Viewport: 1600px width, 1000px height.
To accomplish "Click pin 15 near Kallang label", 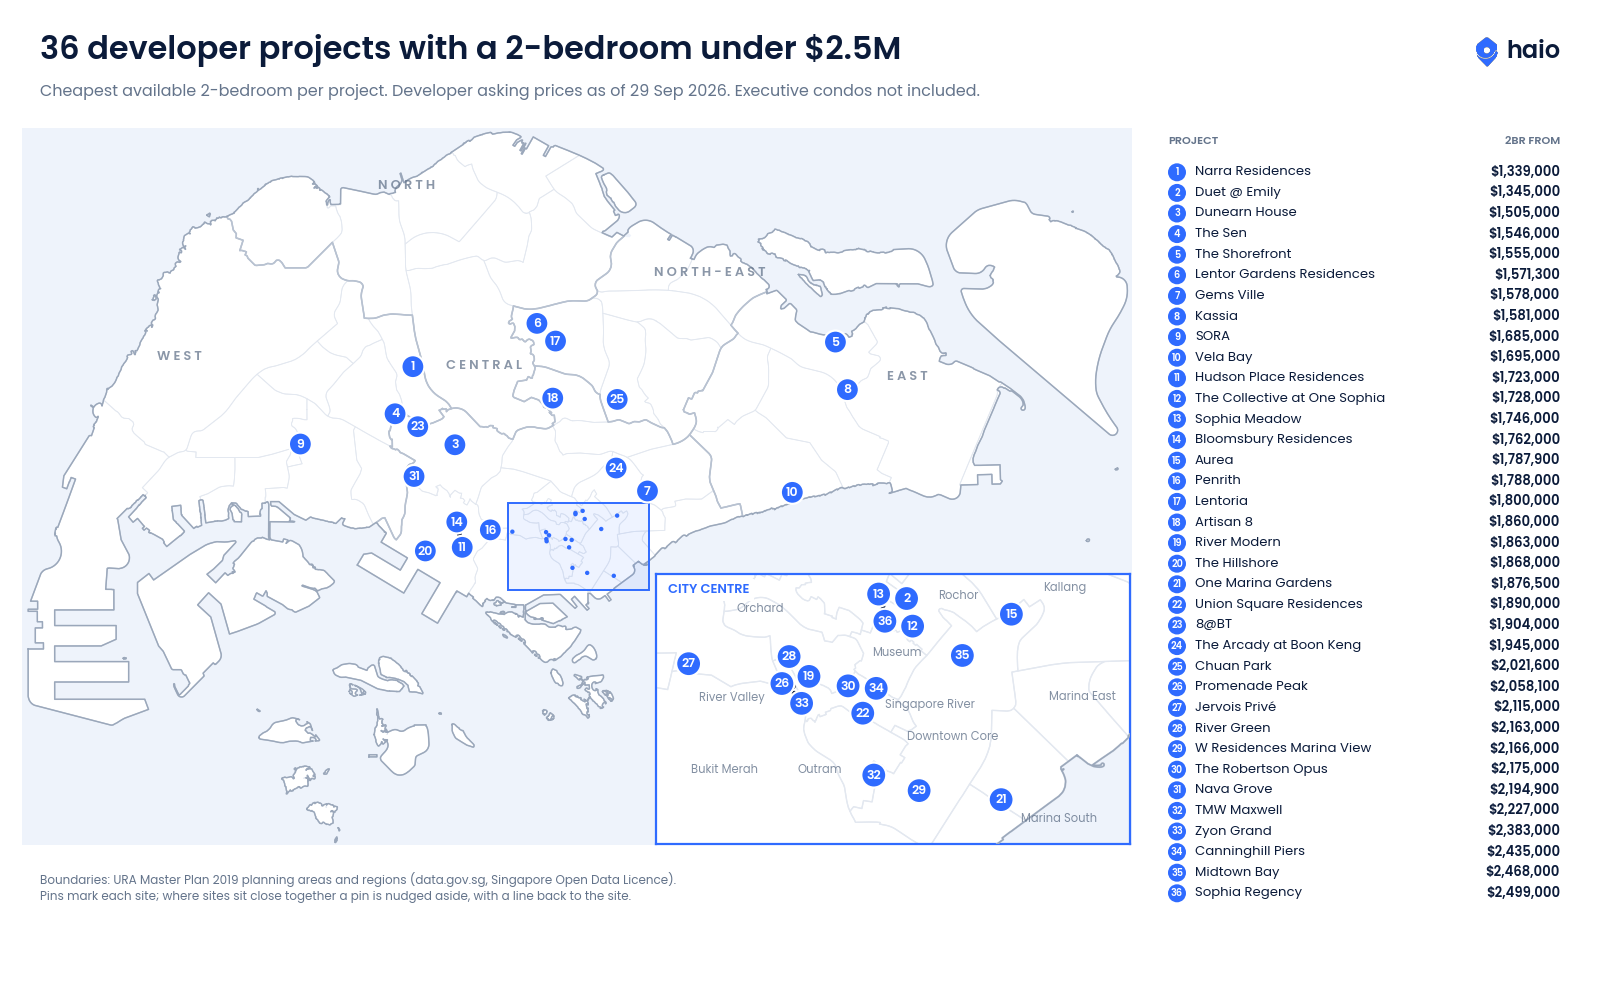I will 1012,614.
